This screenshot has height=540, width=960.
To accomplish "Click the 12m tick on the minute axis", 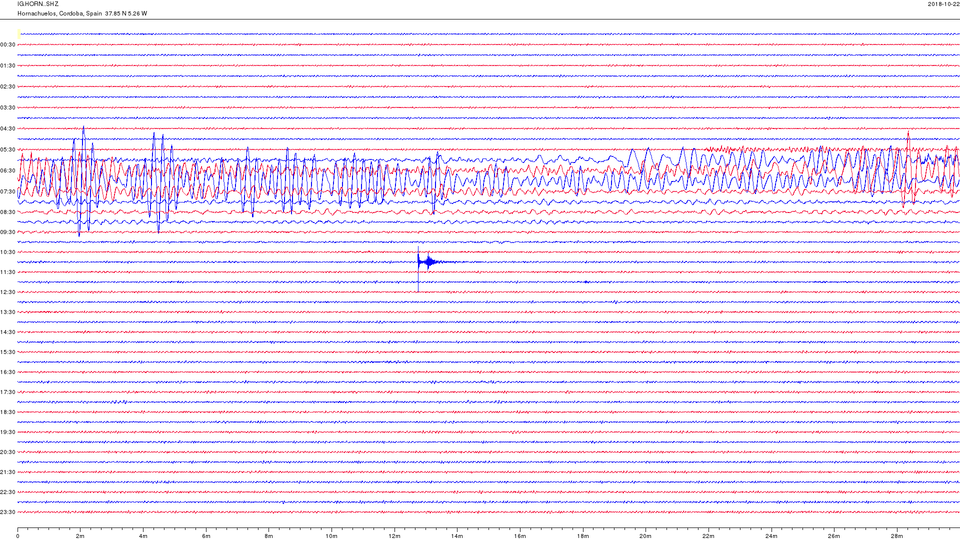I will tap(394, 536).
